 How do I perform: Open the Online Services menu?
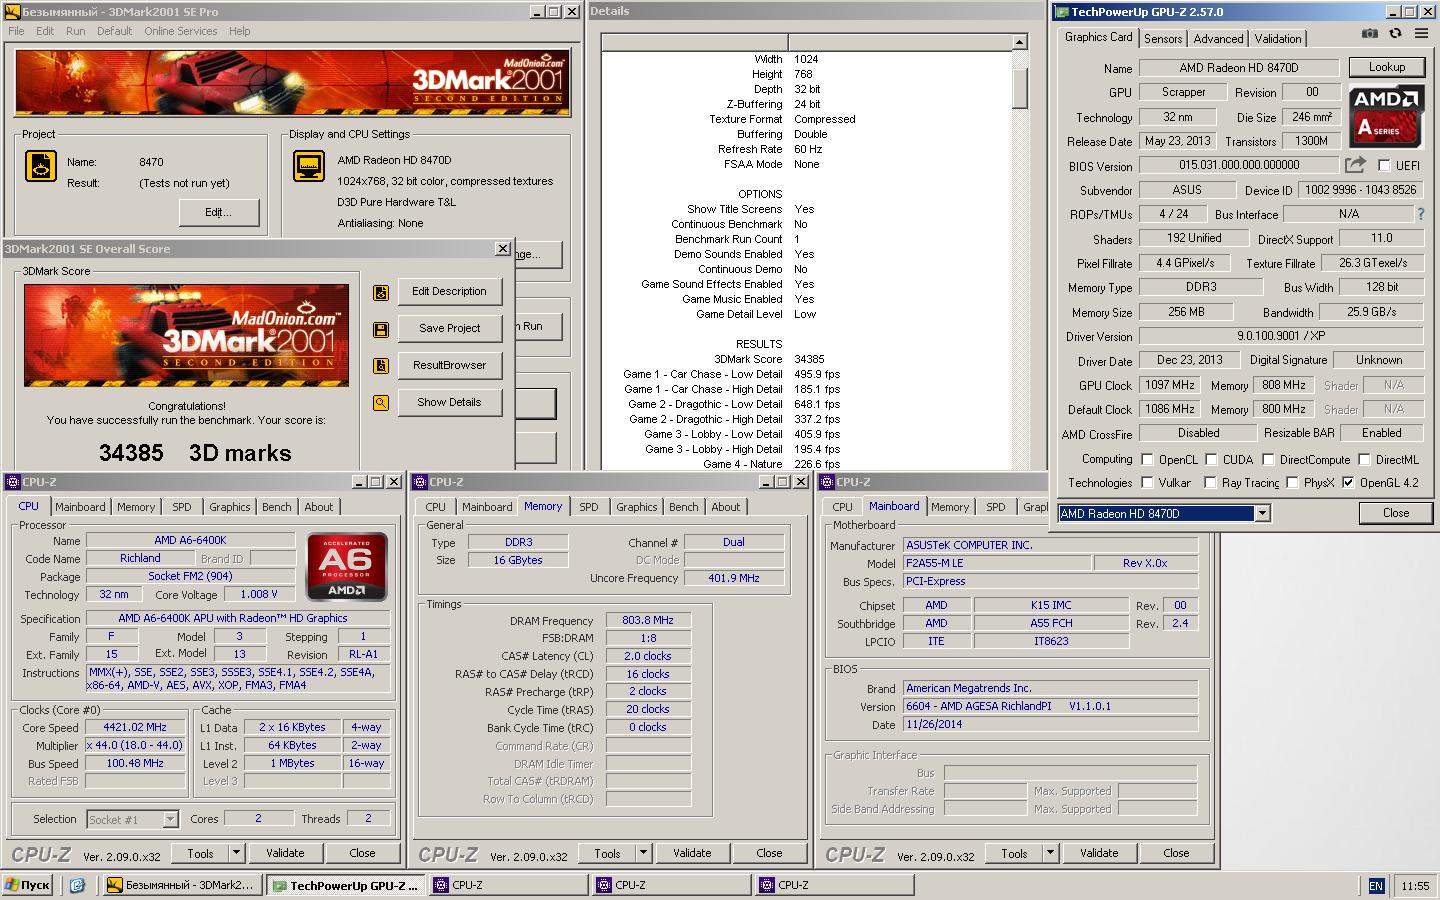click(x=180, y=31)
